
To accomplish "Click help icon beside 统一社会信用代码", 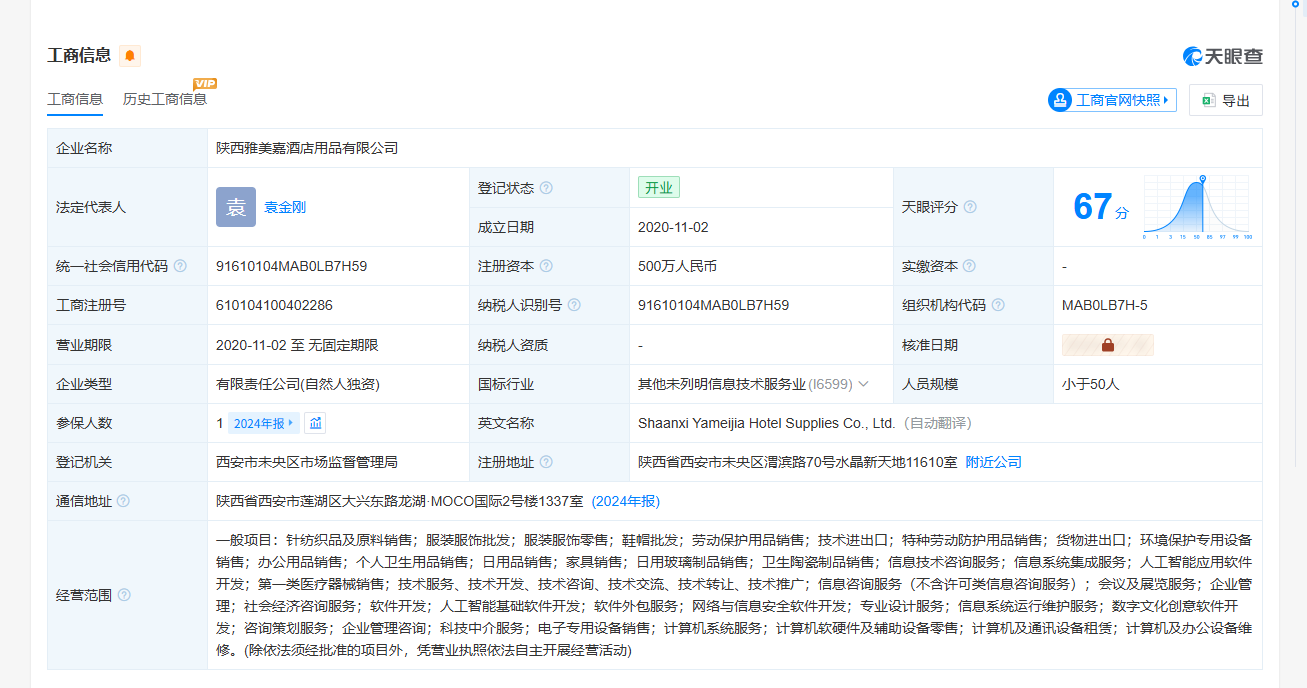I will click(180, 266).
